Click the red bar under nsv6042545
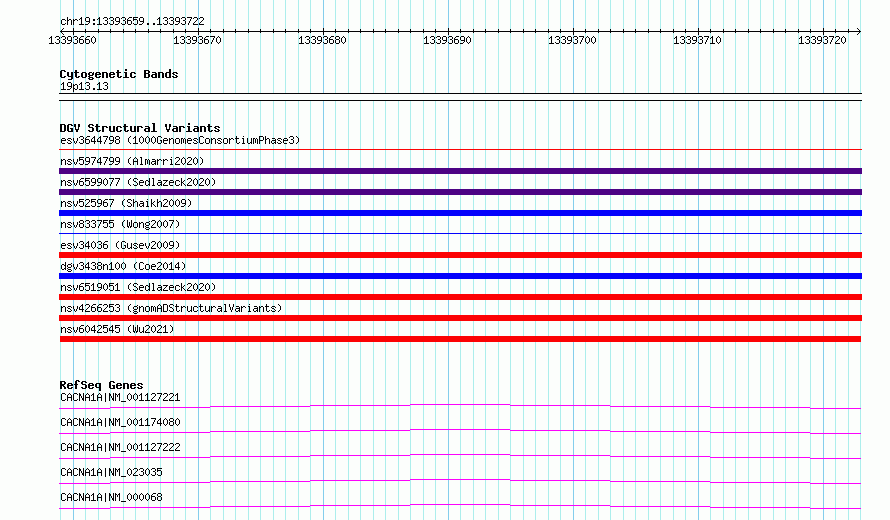Viewport: 890px width, 520px height. [x=460, y=339]
